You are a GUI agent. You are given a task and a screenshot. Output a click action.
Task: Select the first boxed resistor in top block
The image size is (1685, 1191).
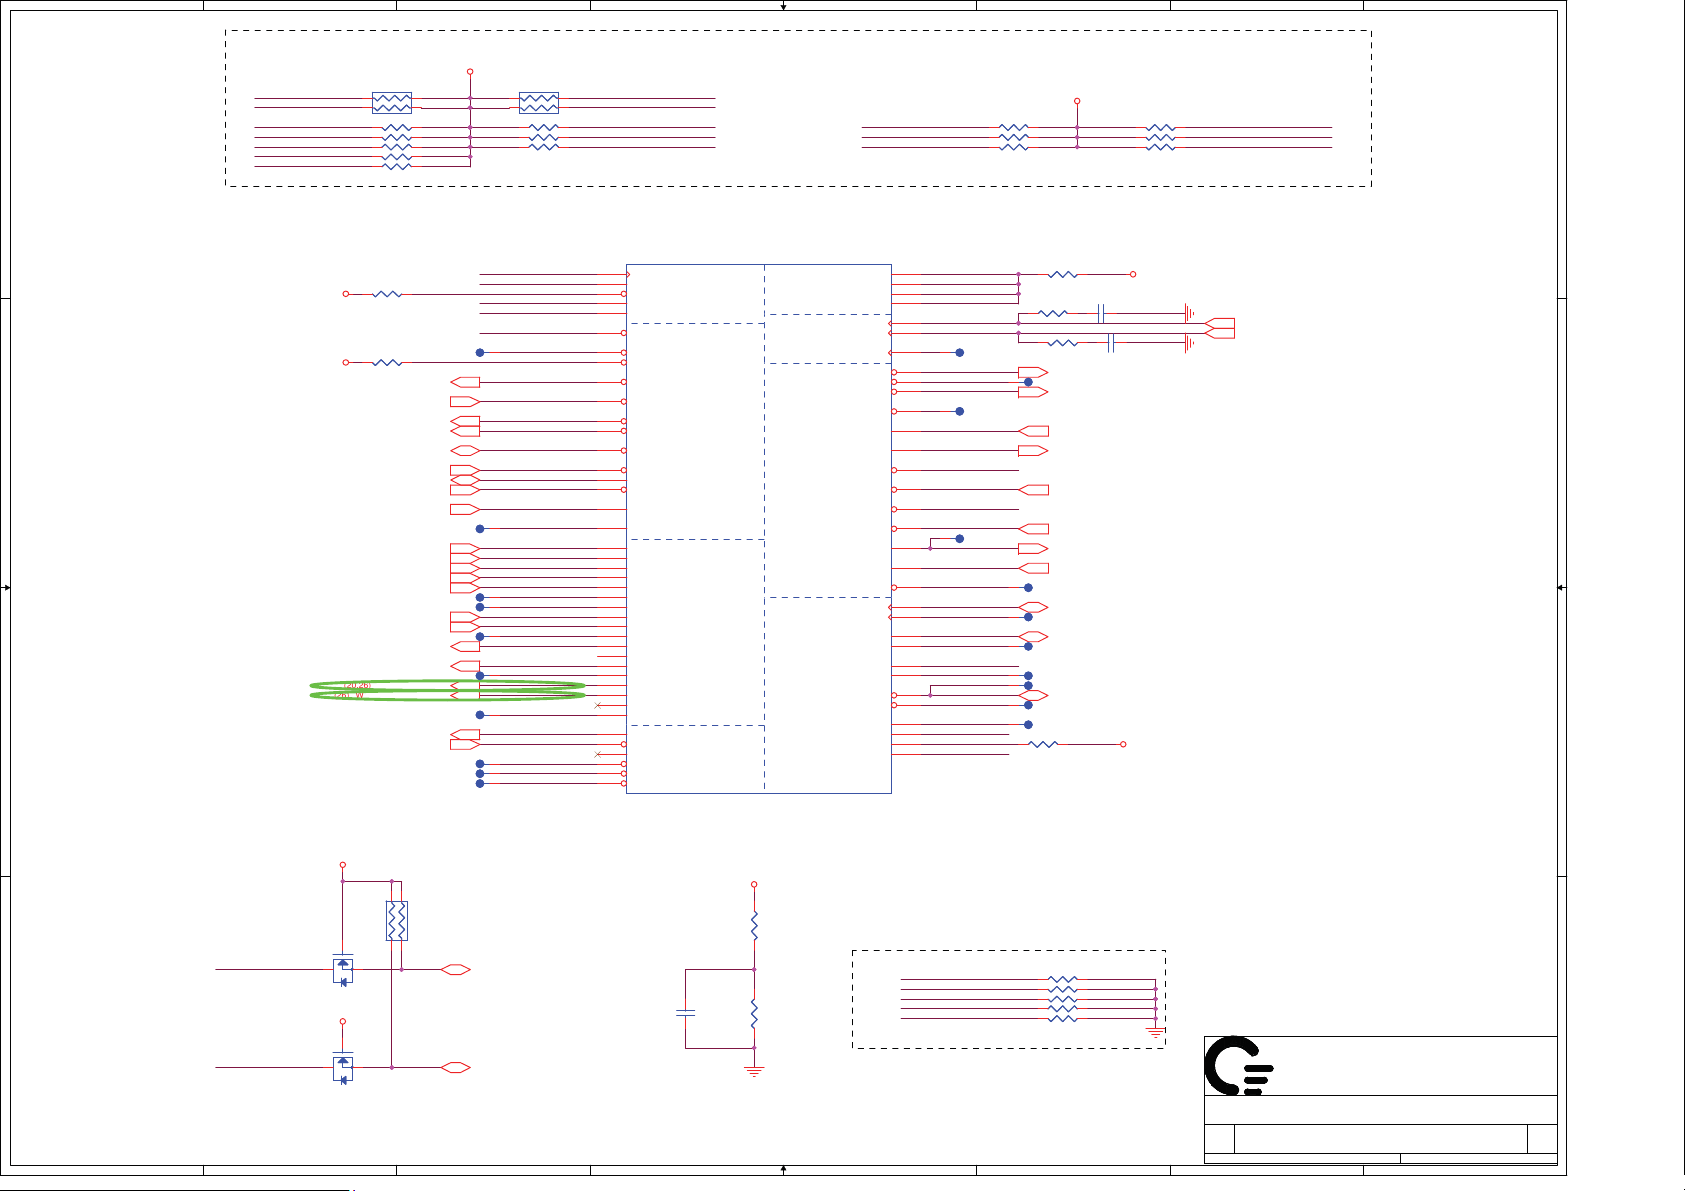(392, 103)
